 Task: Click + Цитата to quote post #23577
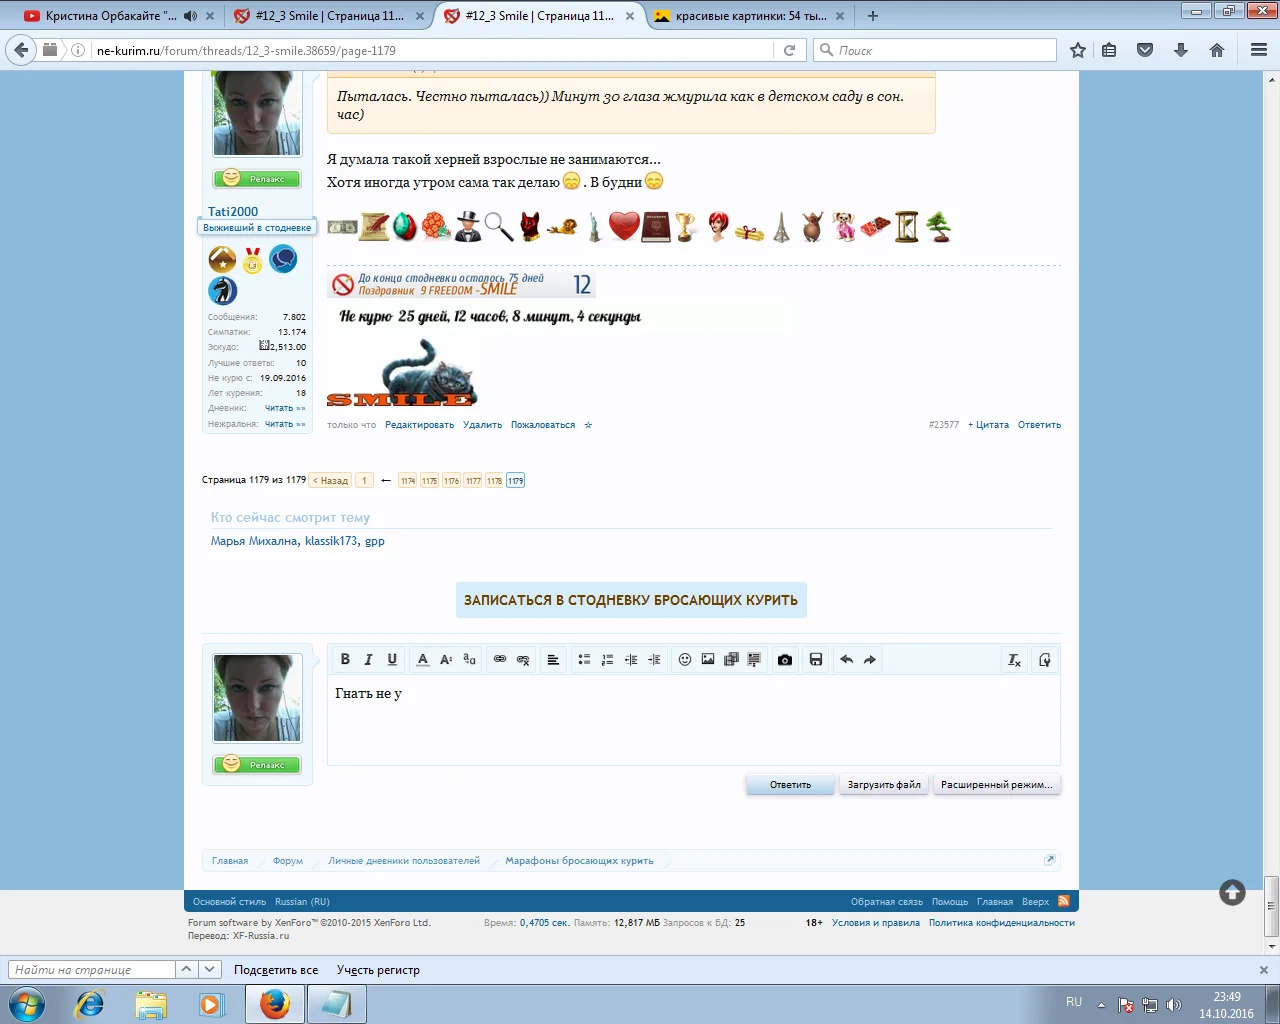(988, 425)
